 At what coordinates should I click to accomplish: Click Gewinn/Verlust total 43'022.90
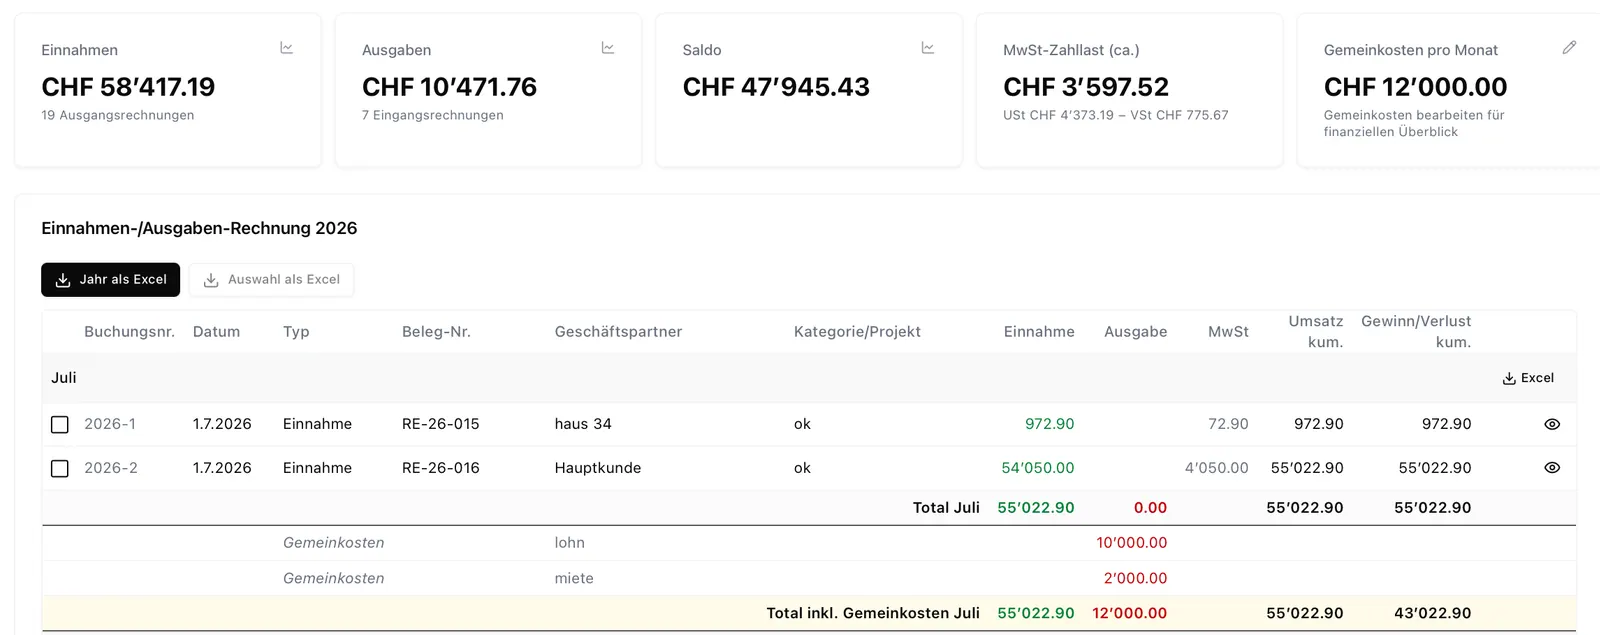pos(1433,613)
